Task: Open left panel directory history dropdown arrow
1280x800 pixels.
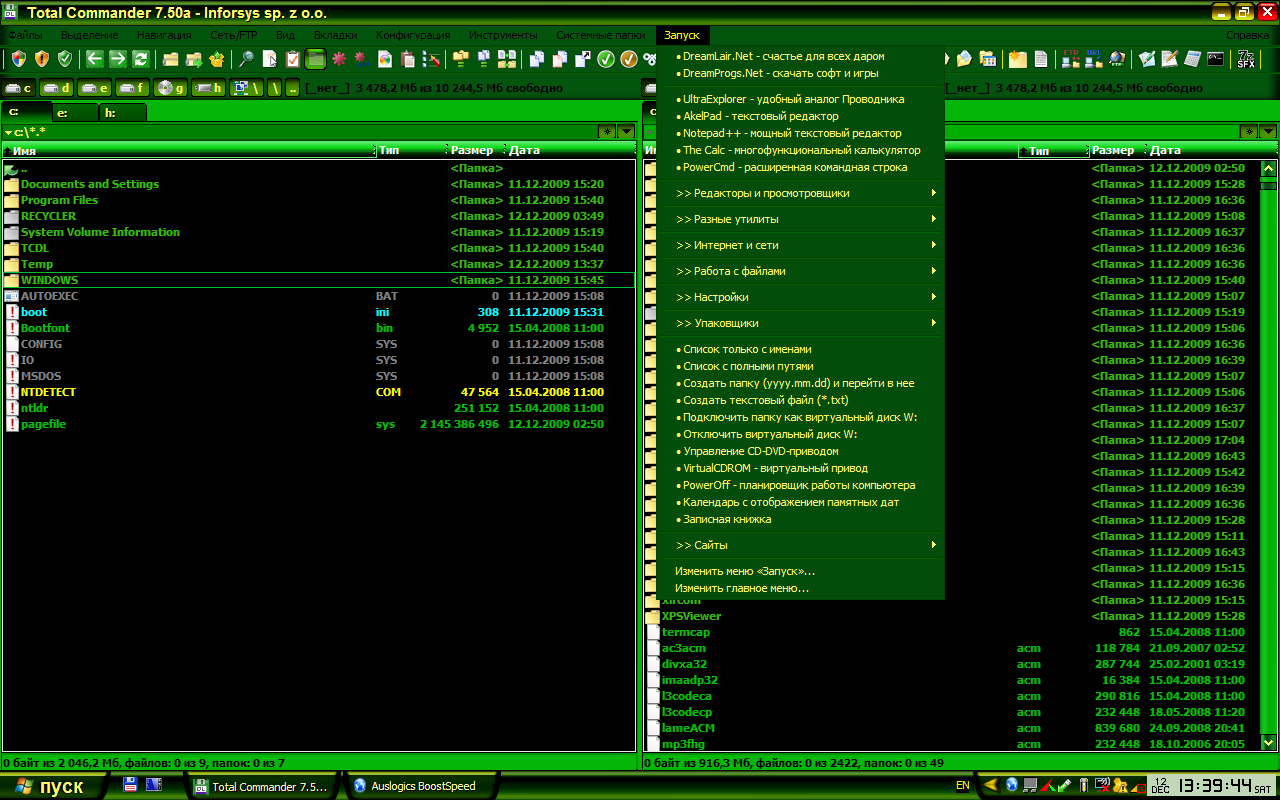Action: (x=626, y=131)
